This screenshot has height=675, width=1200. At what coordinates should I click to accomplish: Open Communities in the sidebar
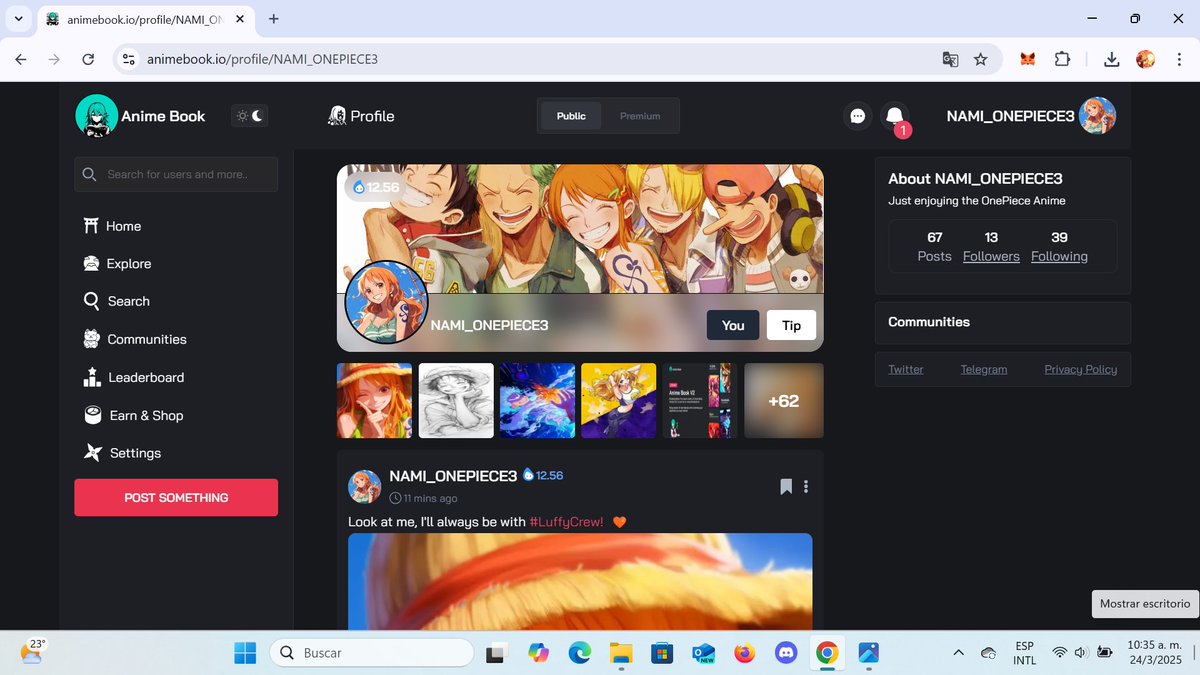(134, 339)
